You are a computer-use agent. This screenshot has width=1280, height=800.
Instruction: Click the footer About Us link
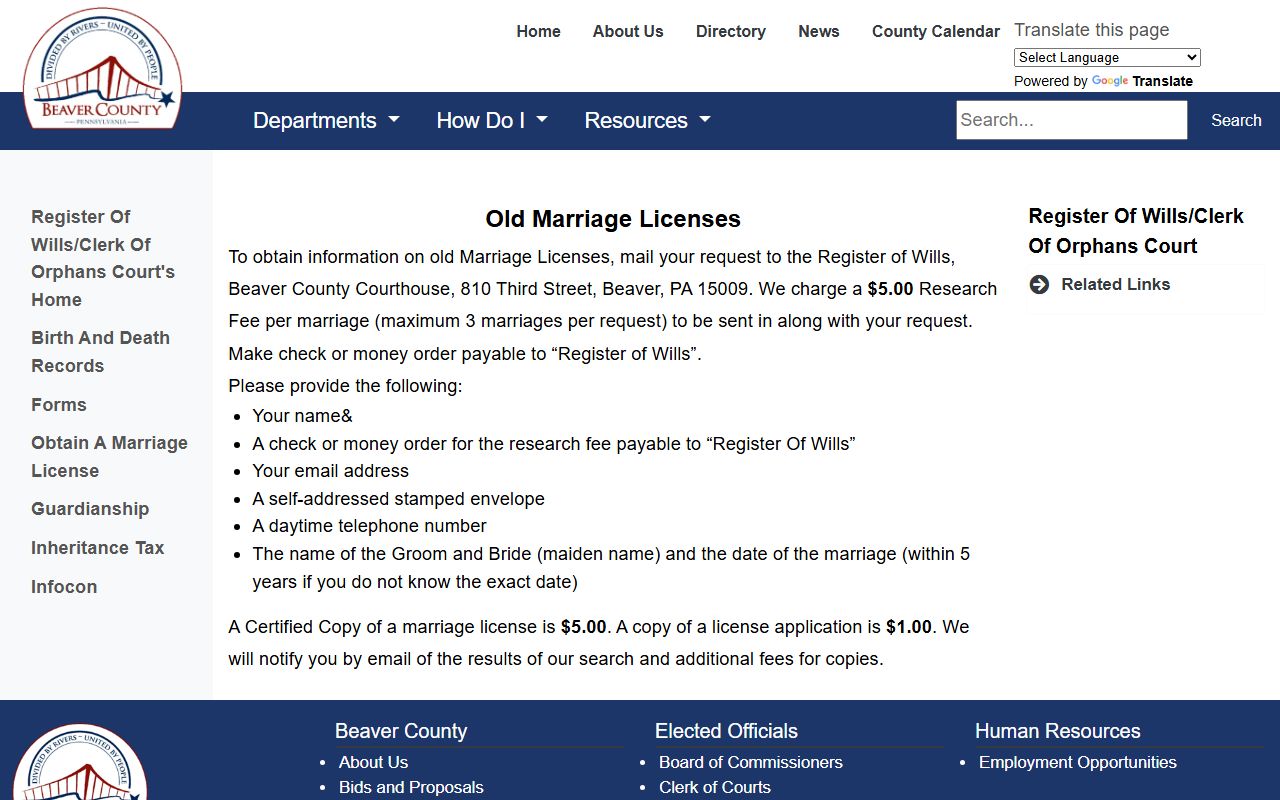(x=373, y=762)
